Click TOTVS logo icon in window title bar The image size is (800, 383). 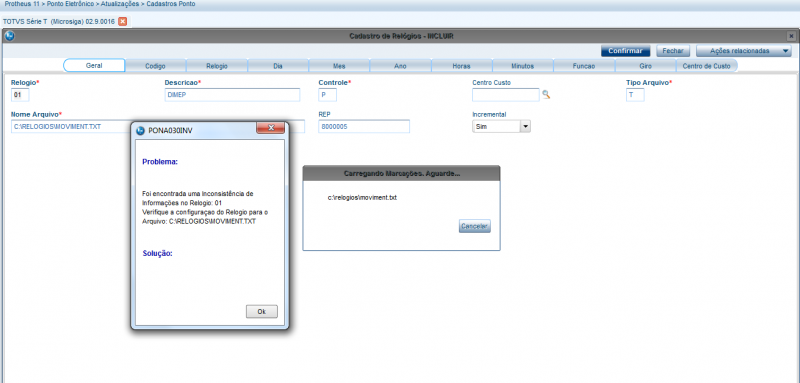(10, 36)
